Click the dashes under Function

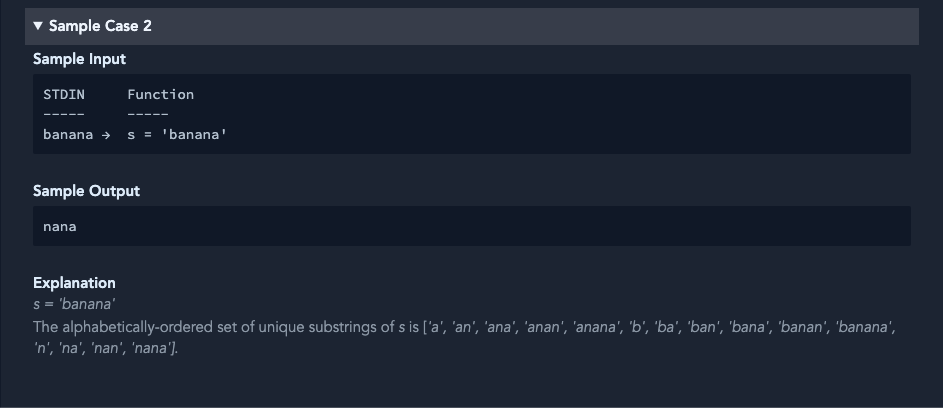click(148, 114)
